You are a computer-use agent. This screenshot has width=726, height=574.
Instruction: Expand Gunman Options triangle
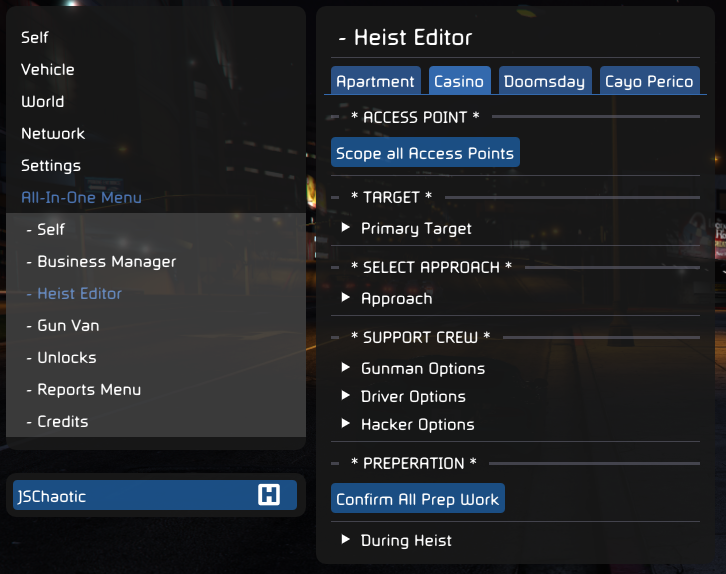[345, 368]
